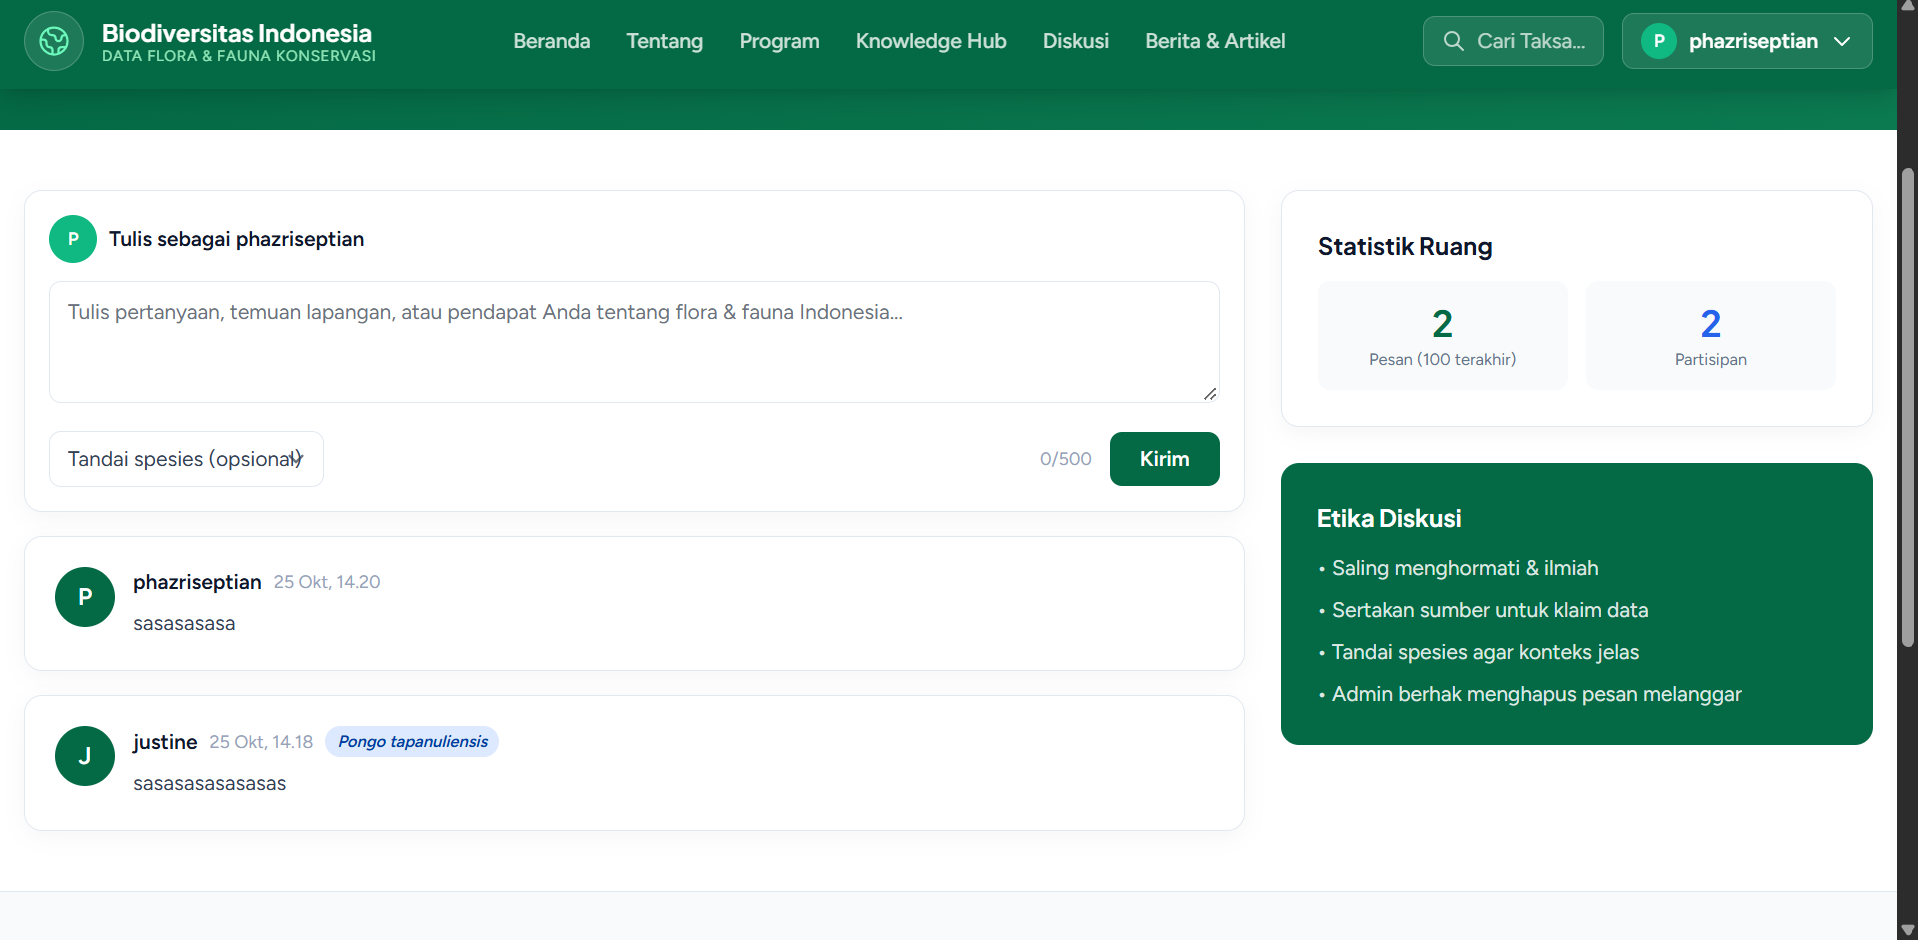Select Berita & Artikel in the navbar
Screen dimensions: 1918x940
(1215, 41)
